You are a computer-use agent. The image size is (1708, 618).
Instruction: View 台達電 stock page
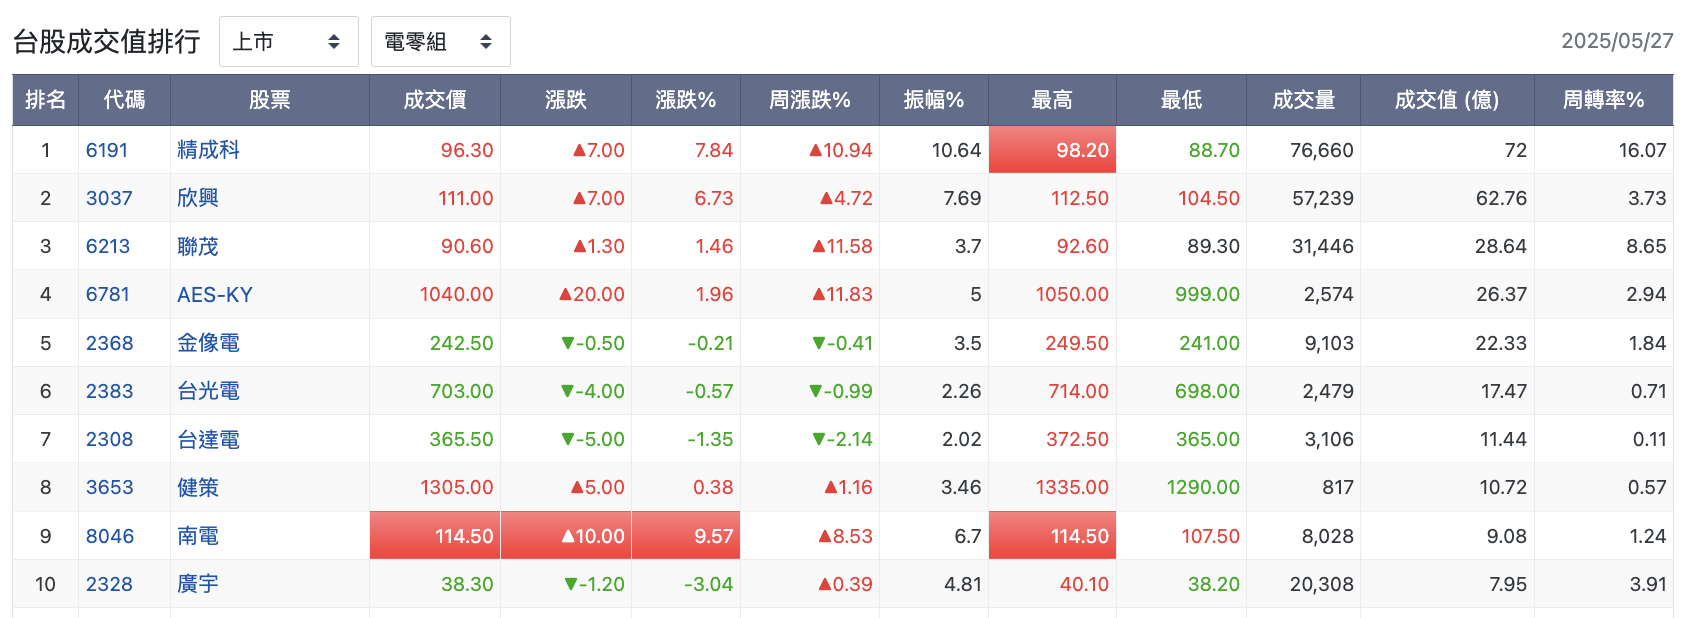point(208,439)
